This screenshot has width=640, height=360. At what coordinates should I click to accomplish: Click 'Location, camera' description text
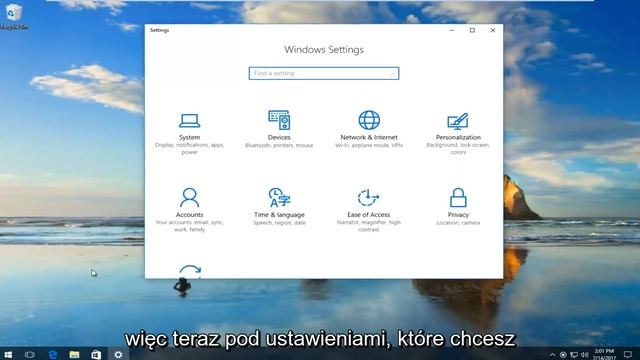pos(458,223)
